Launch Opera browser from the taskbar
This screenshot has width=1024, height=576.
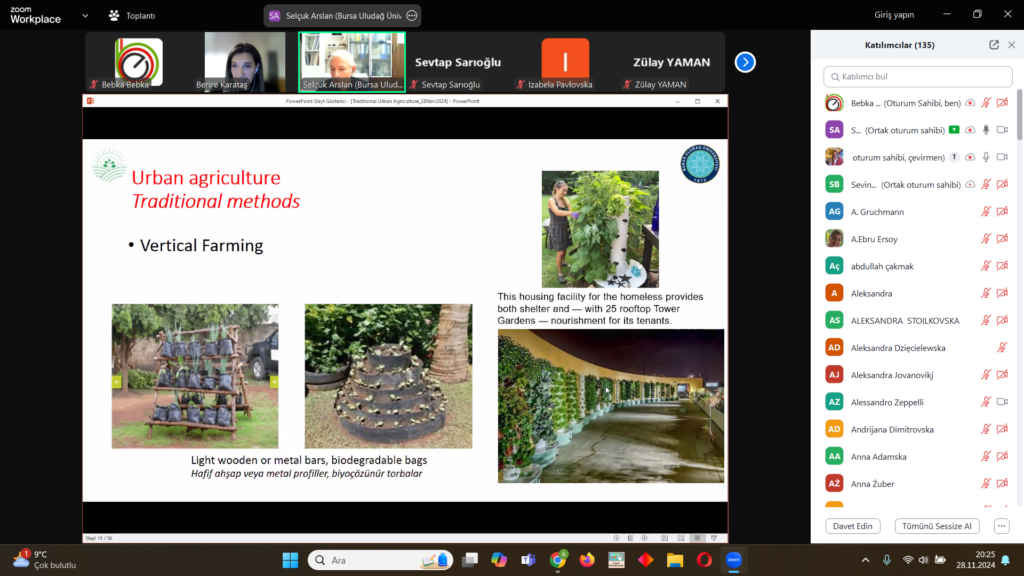(x=704, y=560)
